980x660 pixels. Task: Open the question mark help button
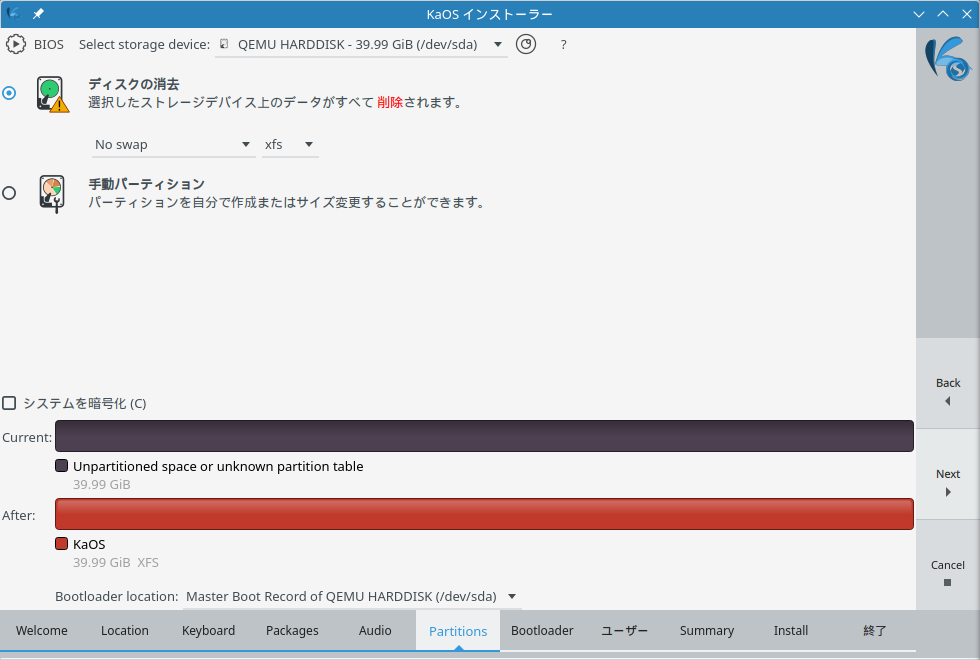[563, 44]
